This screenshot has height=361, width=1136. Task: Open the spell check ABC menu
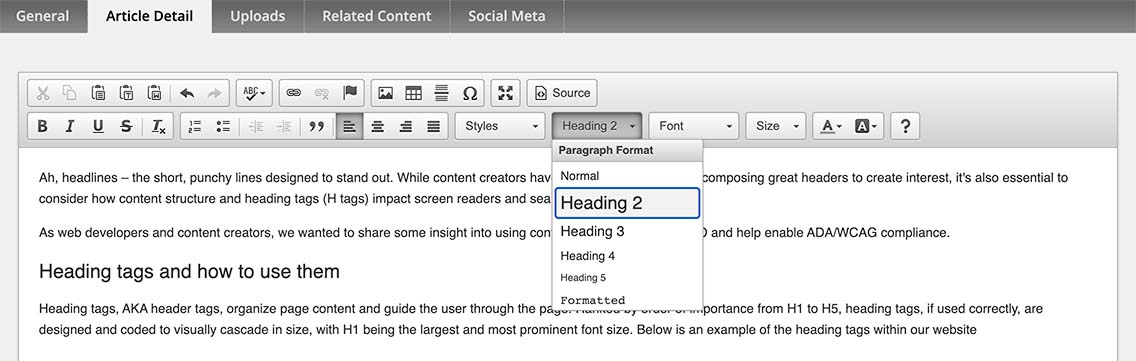(254, 93)
